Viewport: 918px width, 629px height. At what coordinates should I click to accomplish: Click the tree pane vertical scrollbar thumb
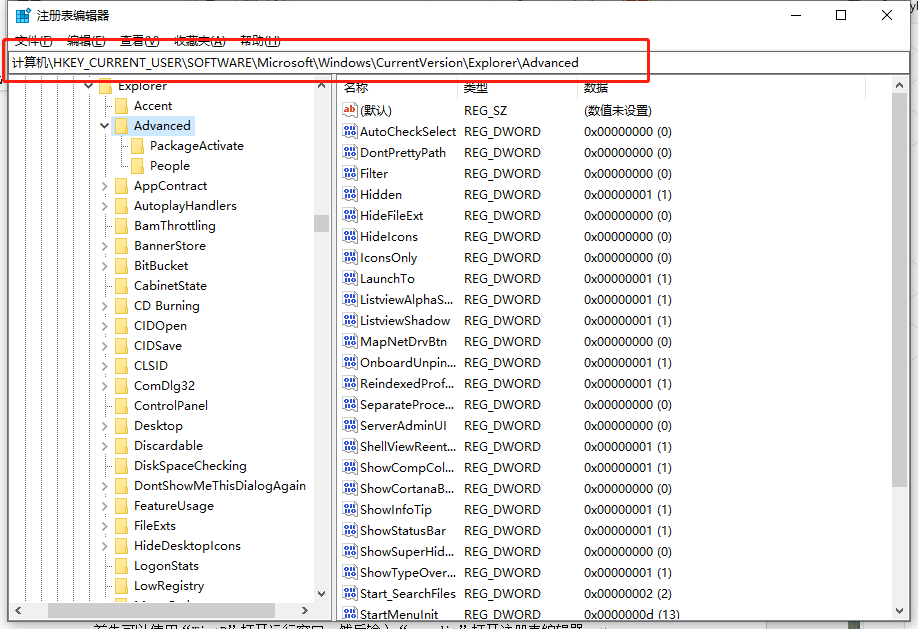point(321,223)
